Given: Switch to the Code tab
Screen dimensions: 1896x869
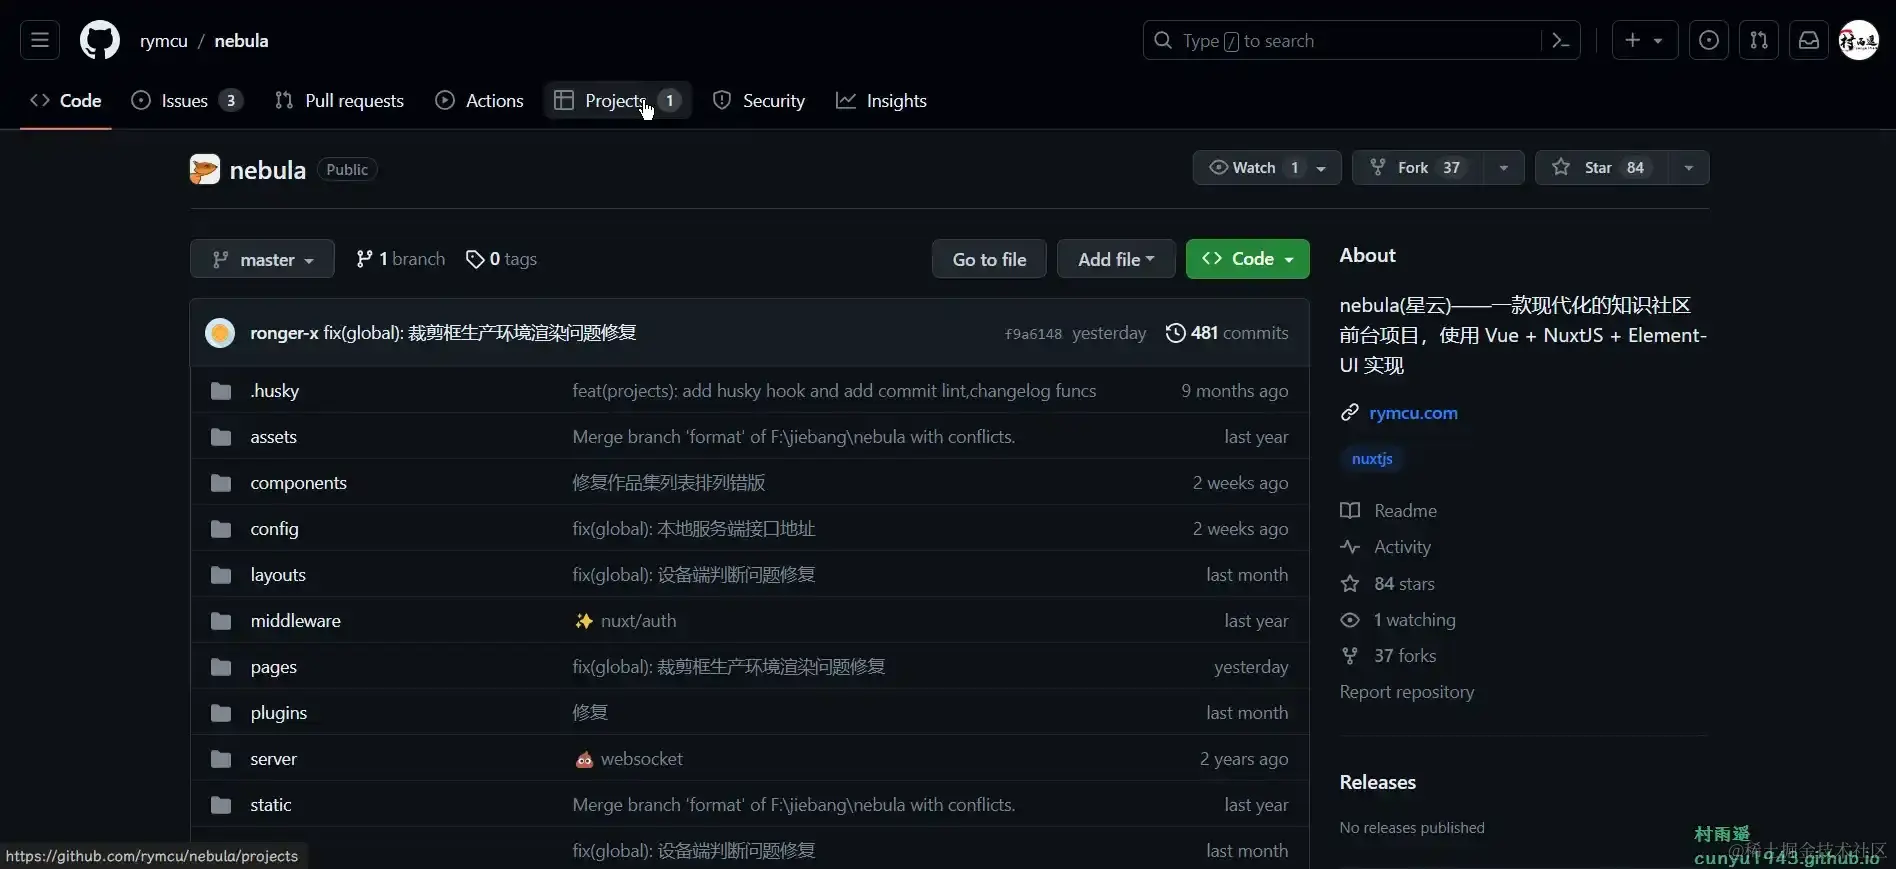Looking at the screenshot, I should [66, 101].
